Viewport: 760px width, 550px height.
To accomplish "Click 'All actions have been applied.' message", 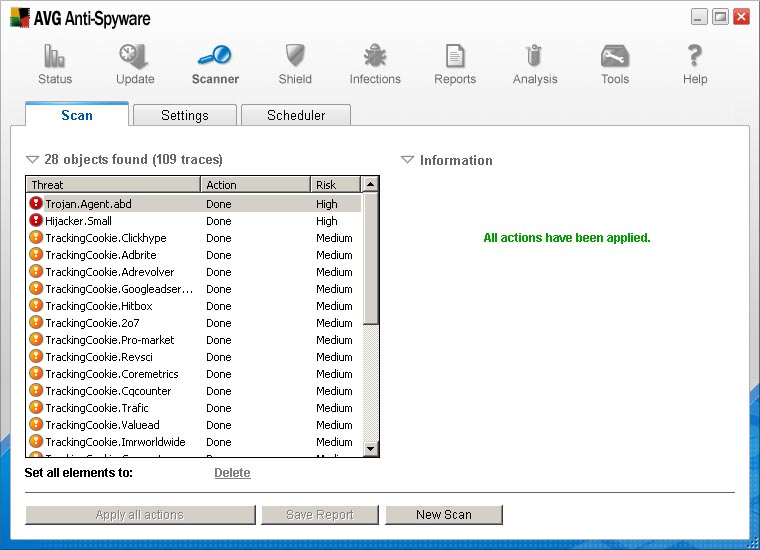I will 567,237.
